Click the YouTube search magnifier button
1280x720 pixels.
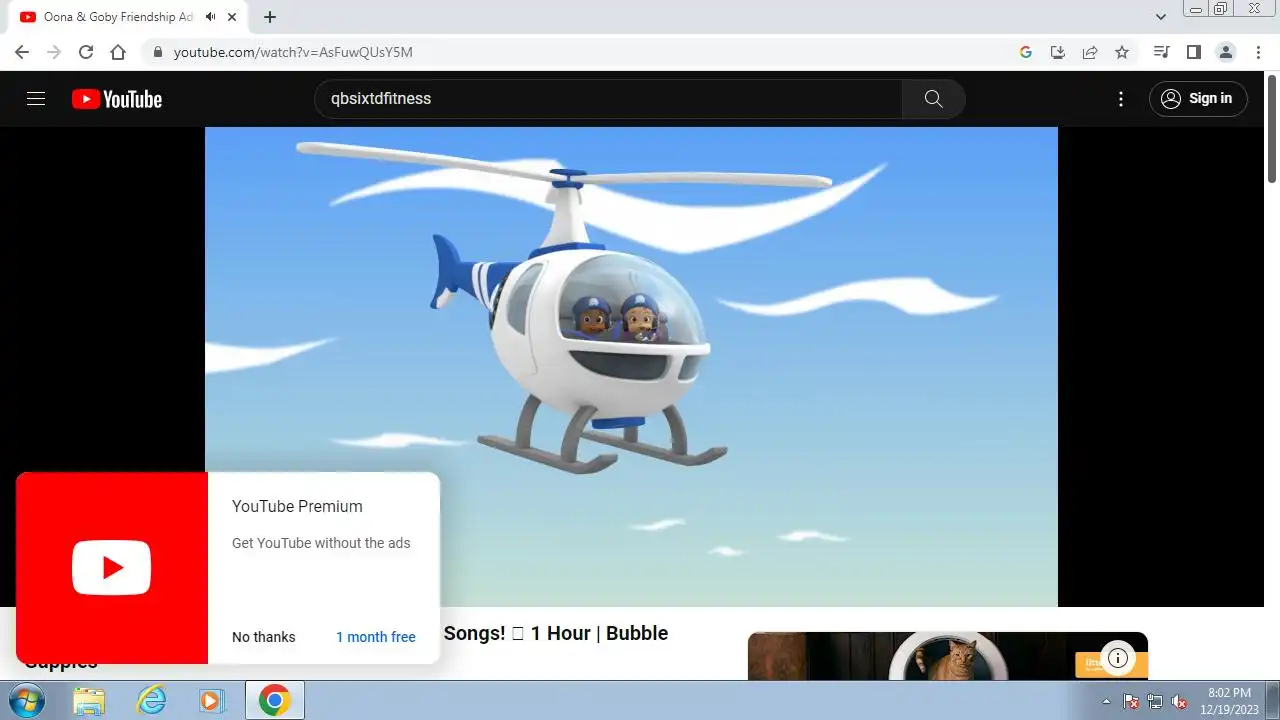(933, 99)
